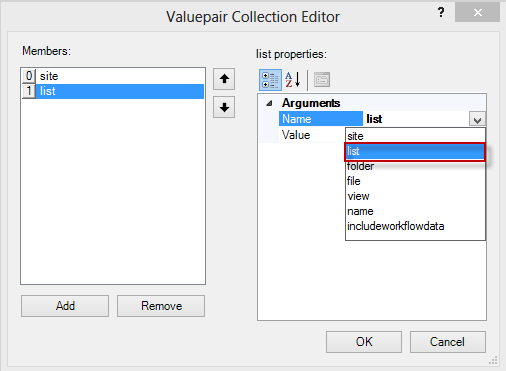Select member 1 'list' in Members list

click(x=113, y=91)
